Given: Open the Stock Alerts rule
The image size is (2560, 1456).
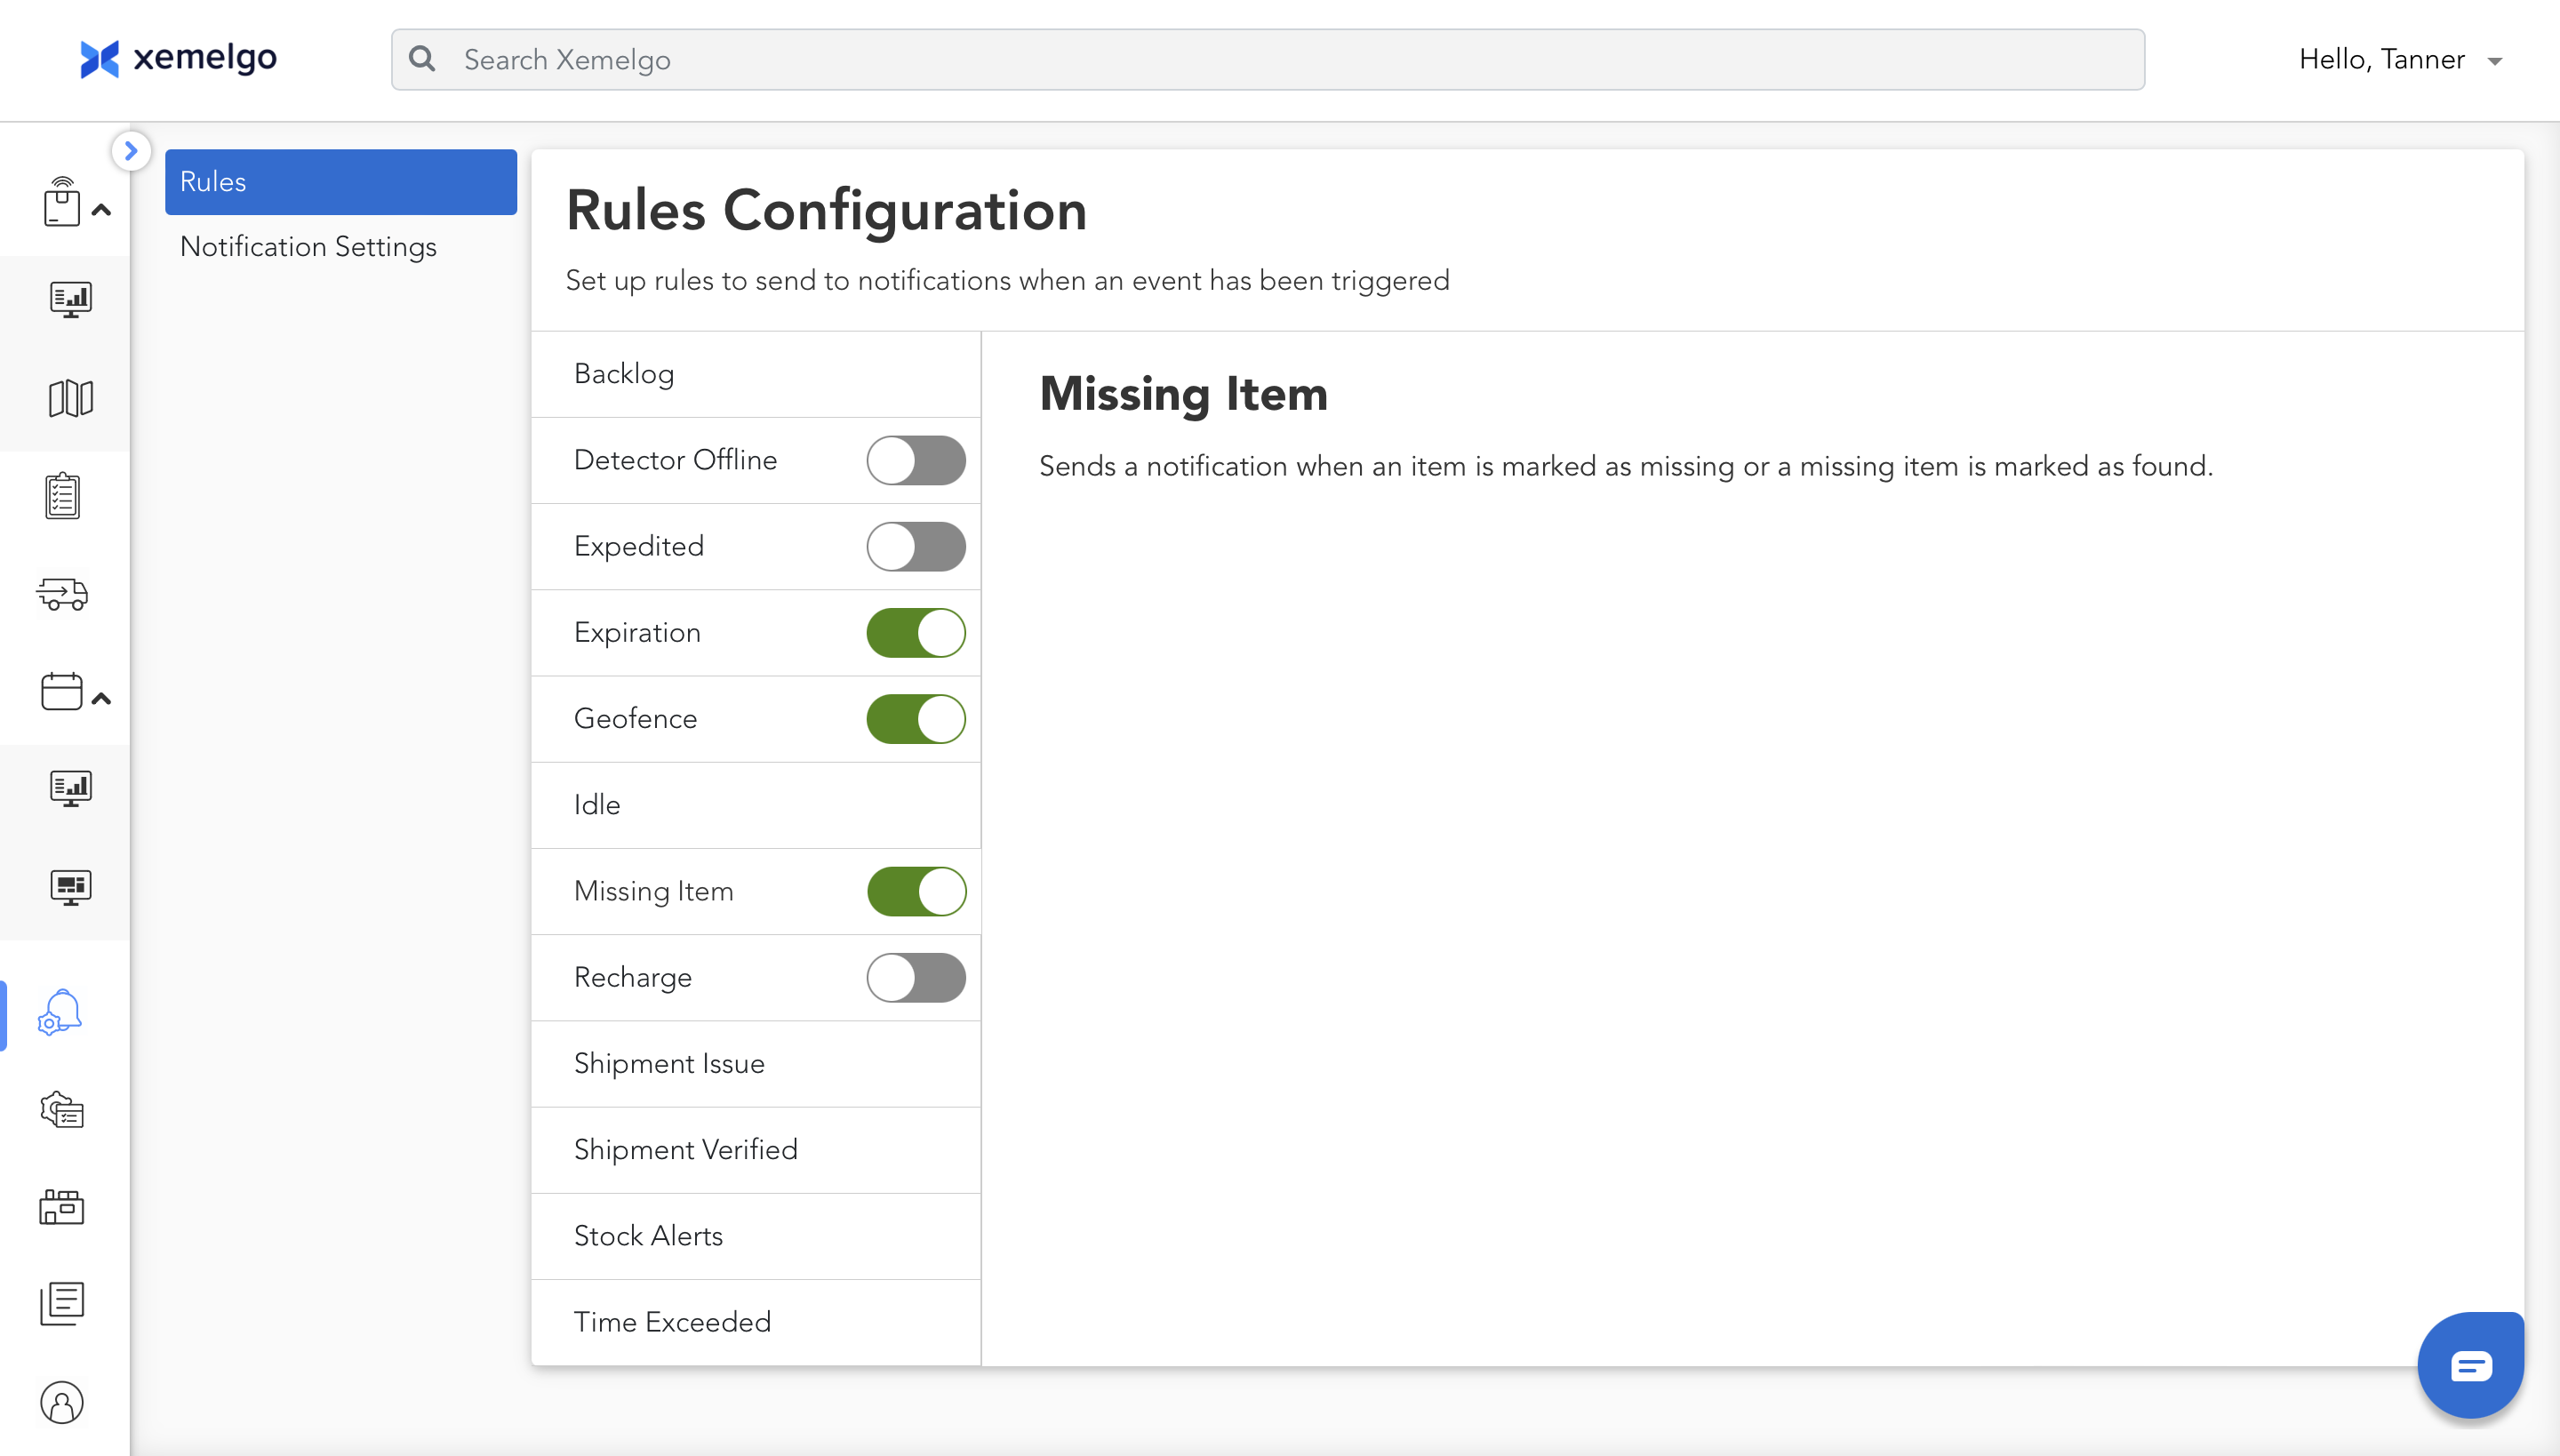Looking at the screenshot, I should click(648, 1236).
